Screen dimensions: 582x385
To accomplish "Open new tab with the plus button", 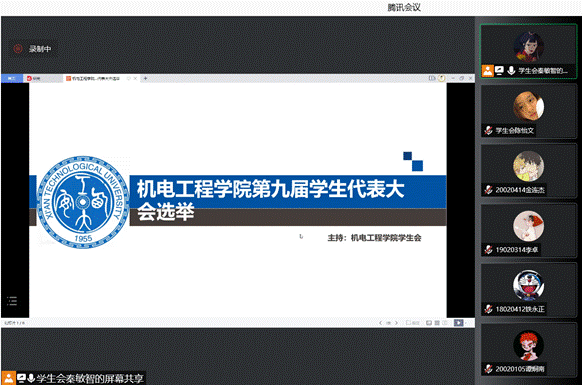I will coord(145,78).
